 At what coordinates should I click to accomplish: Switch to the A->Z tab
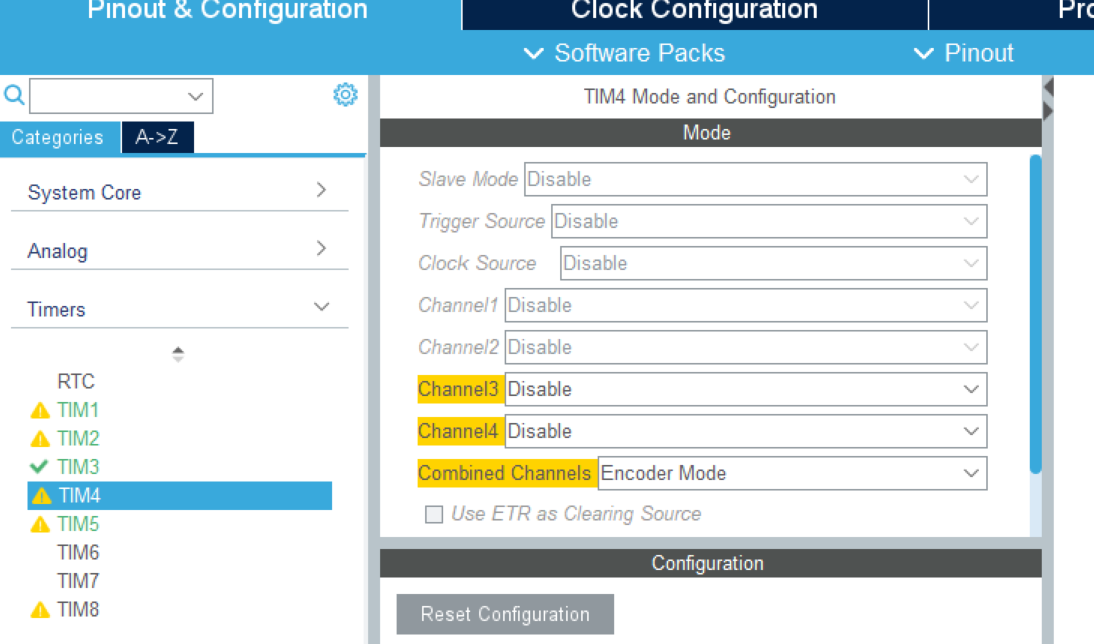(x=157, y=138)
